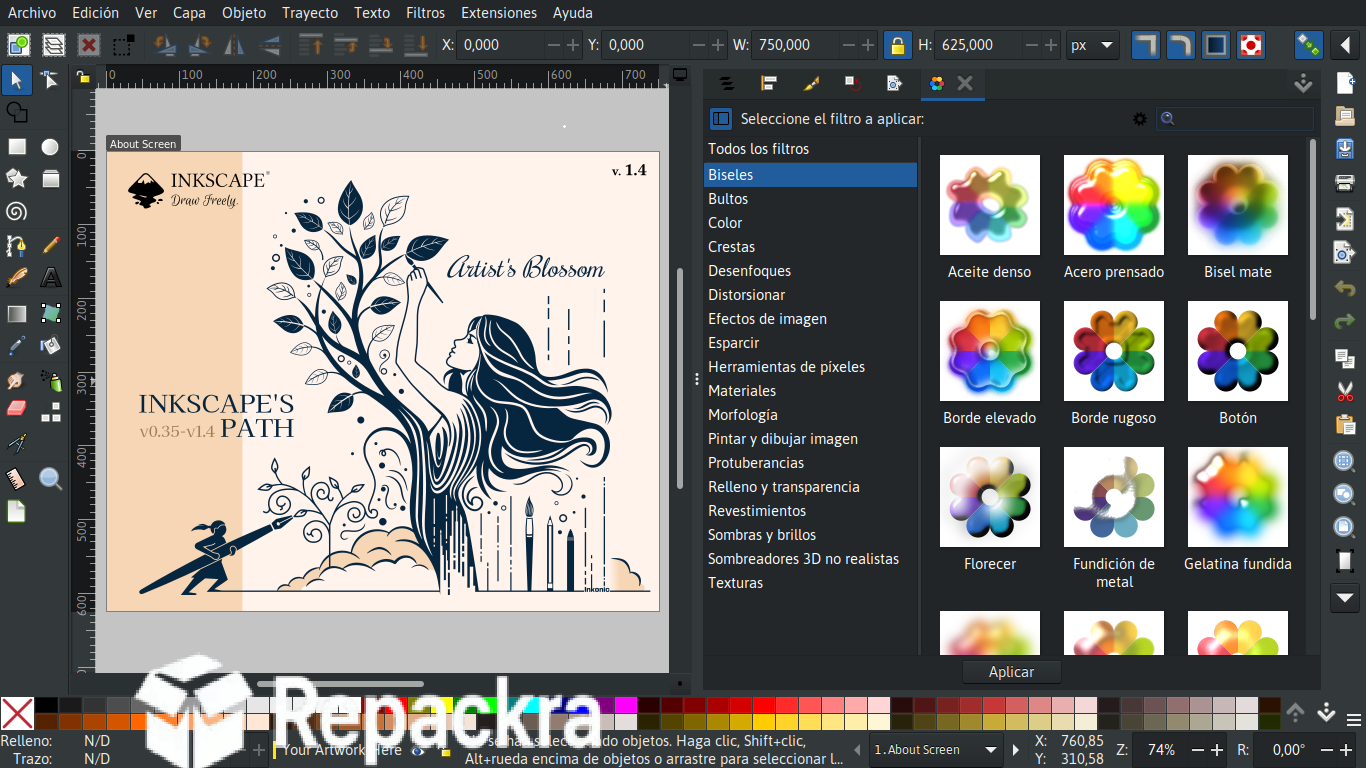Click the Deselect icon with red X

(x=89, y=45)
